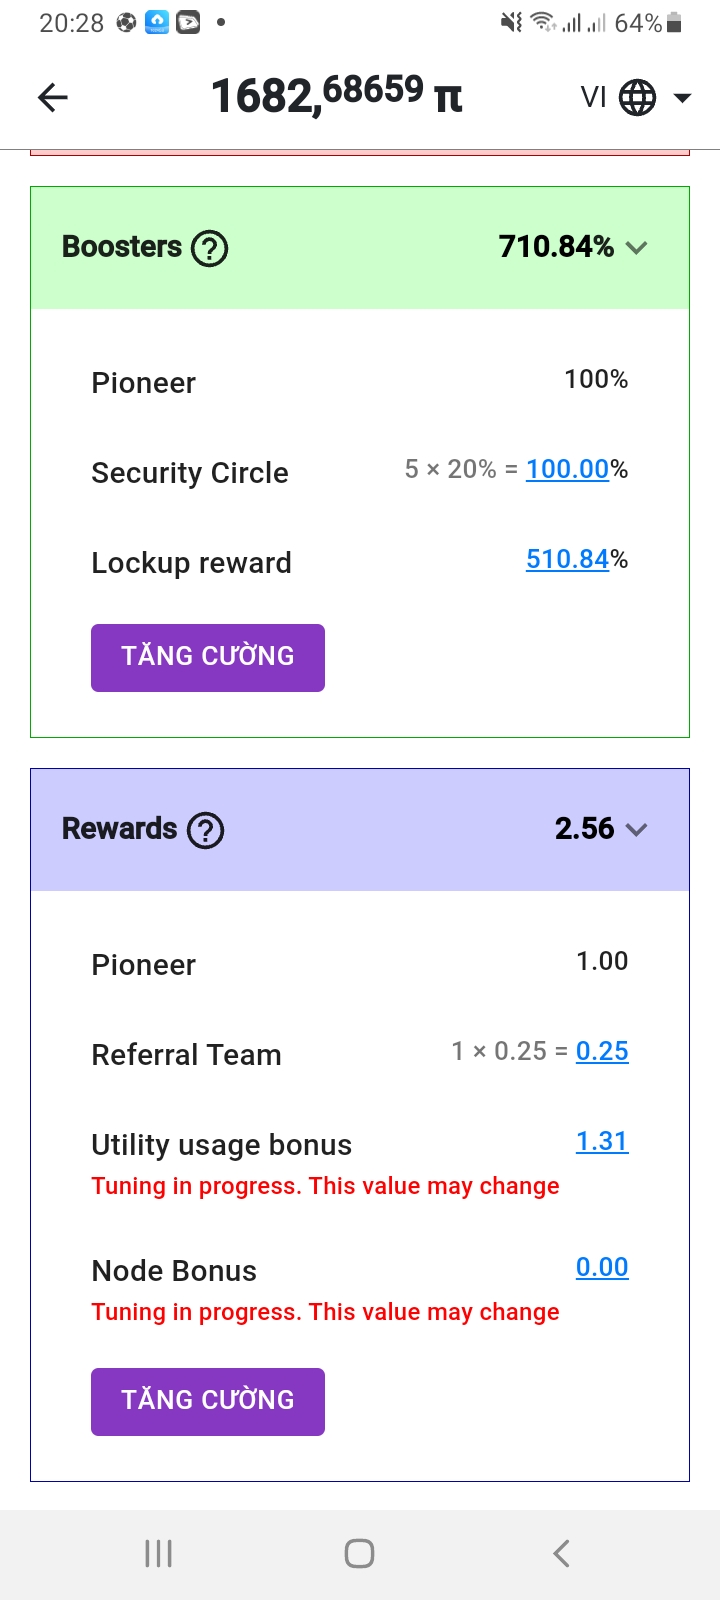Tap the battery icon in status bar
The image size is (720, 1600).
point(674,22)
